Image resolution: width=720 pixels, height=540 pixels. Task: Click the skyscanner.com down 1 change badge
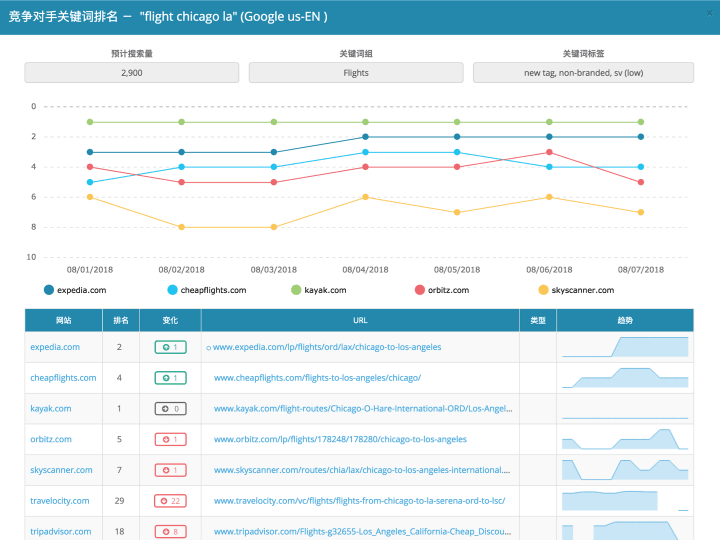point(170,470)
